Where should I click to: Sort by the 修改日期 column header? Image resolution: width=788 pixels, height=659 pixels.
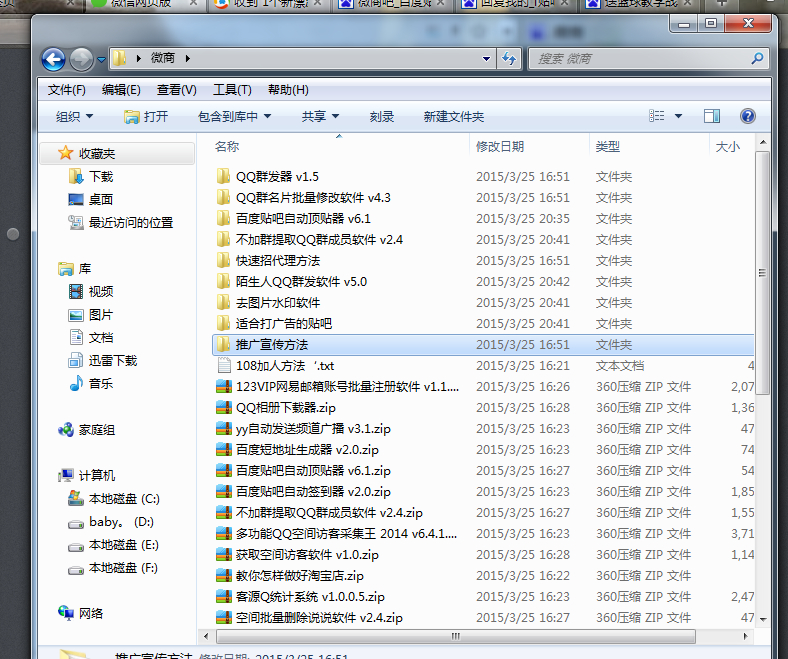(500, 147)
